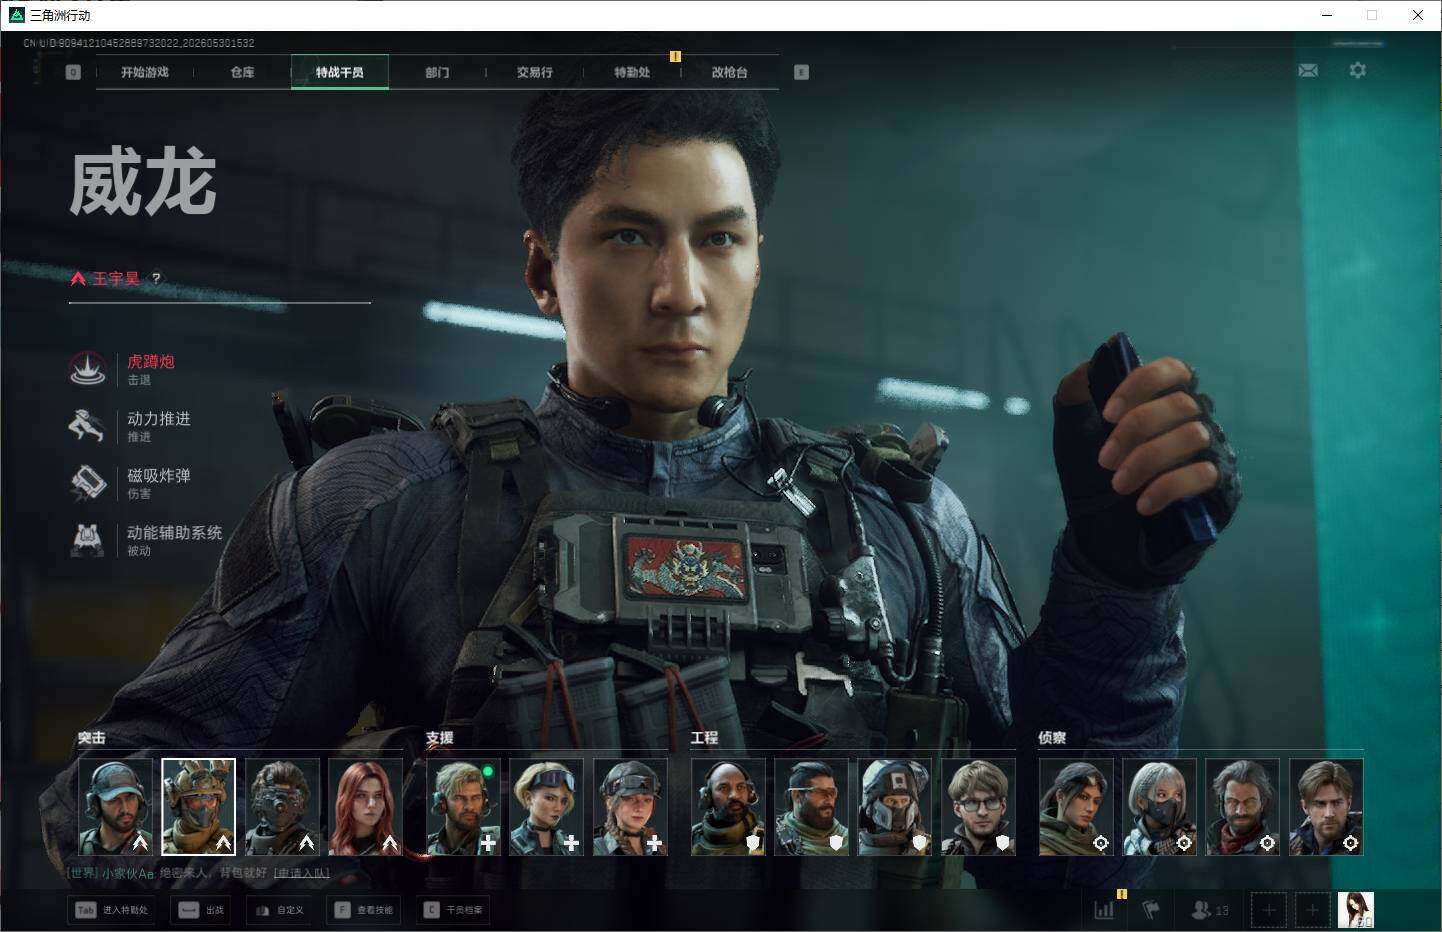Click the first empty squad slot plus
Screen dimensions: 1442x932
[1269, 910]
